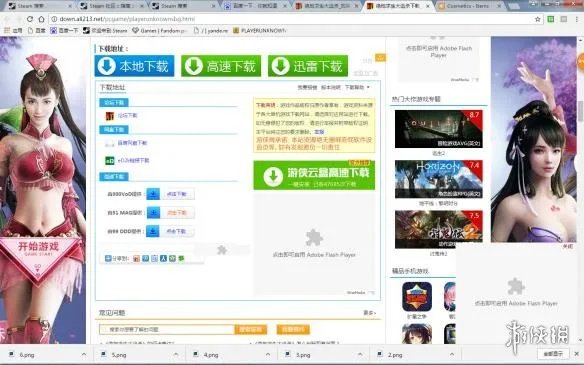The height and width of the screenshot is (365, 584).
Task: Select the 下载地址 tab heading
Action: (112, 88)
